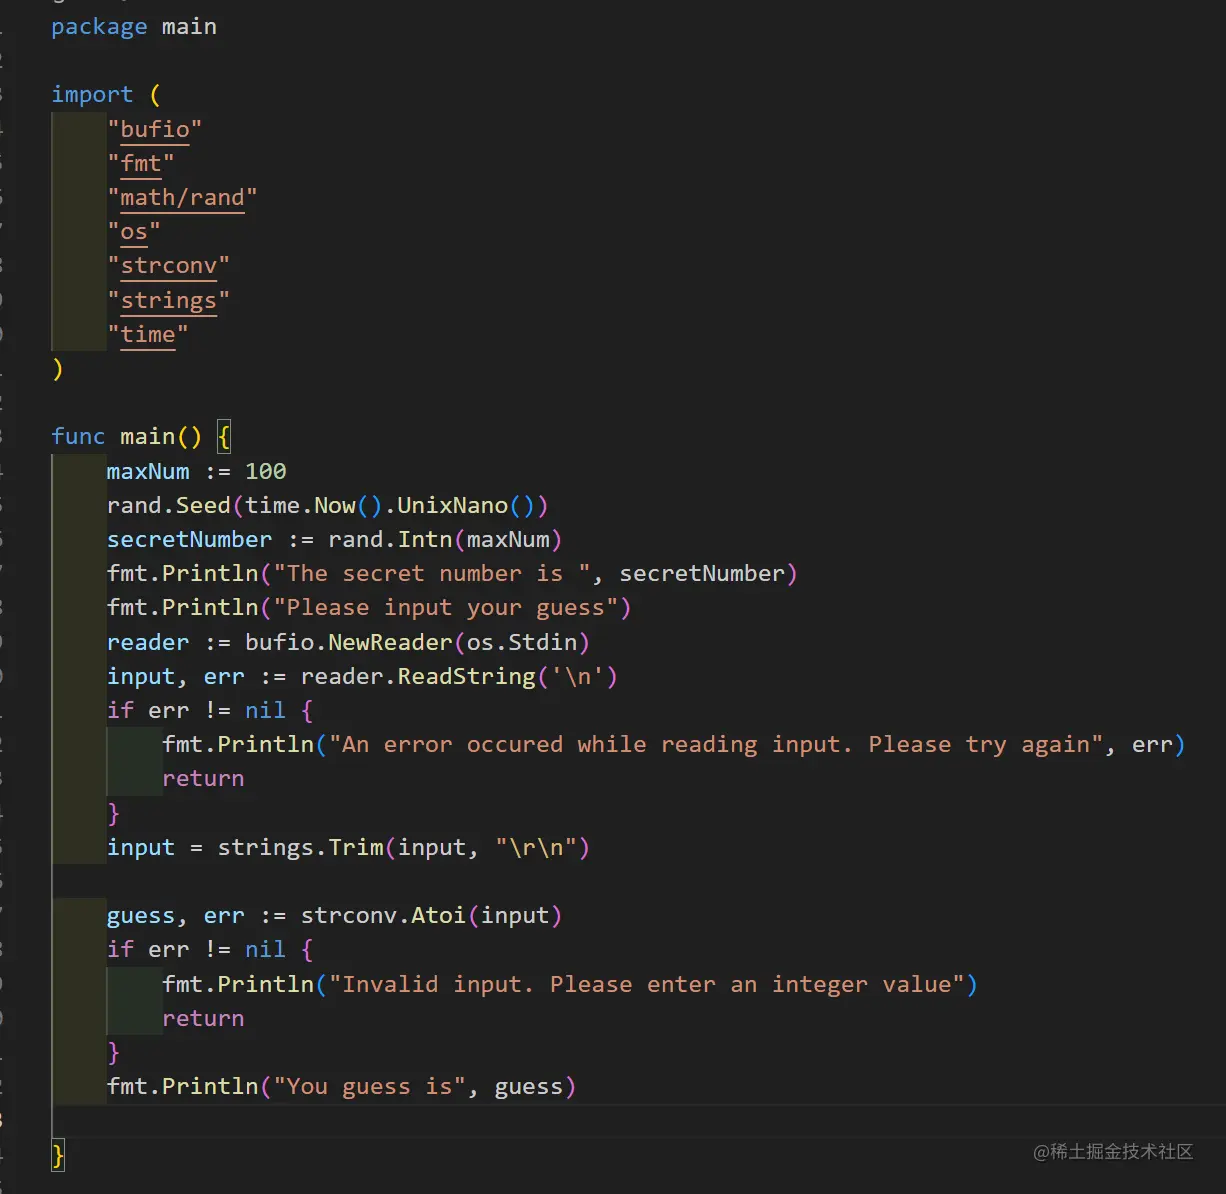Click "An error occured while reading" string

716,745
